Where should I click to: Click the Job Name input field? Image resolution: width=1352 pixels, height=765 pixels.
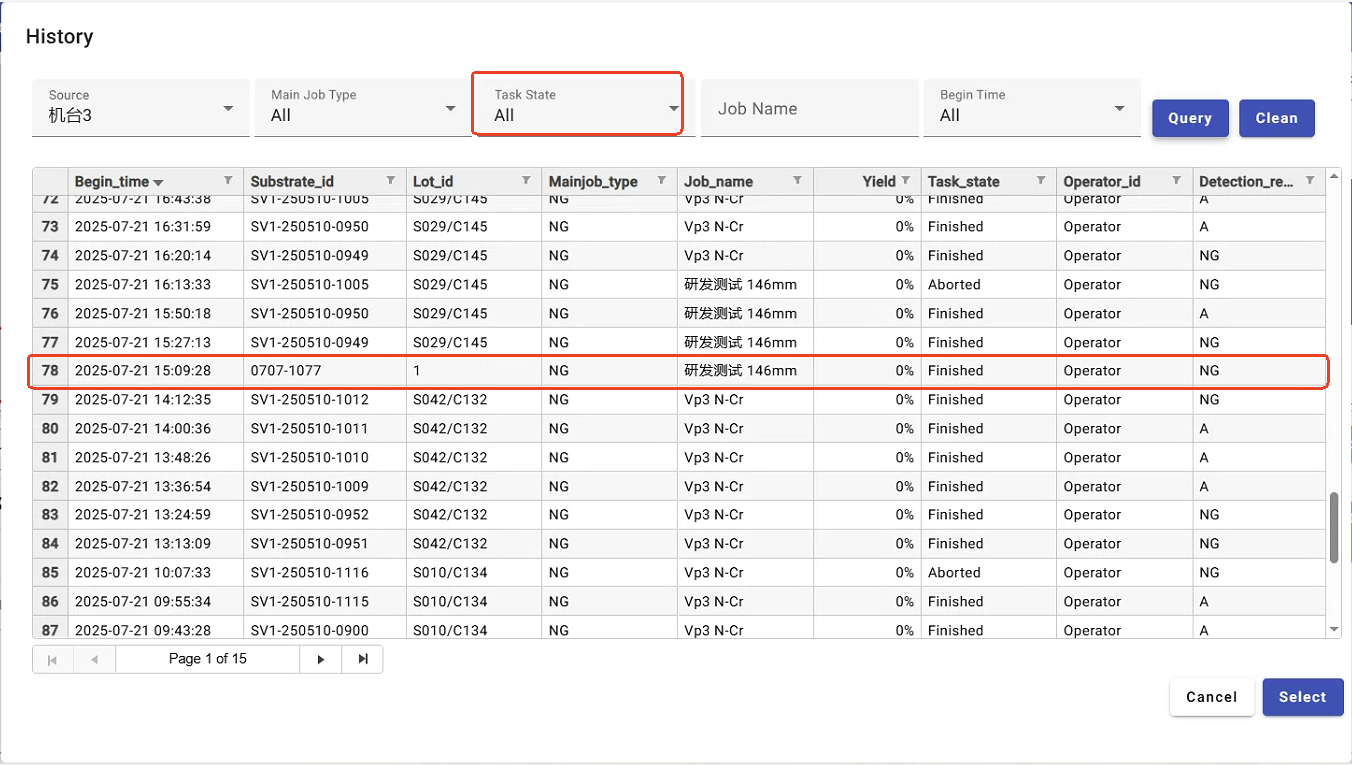click(808, 109)
